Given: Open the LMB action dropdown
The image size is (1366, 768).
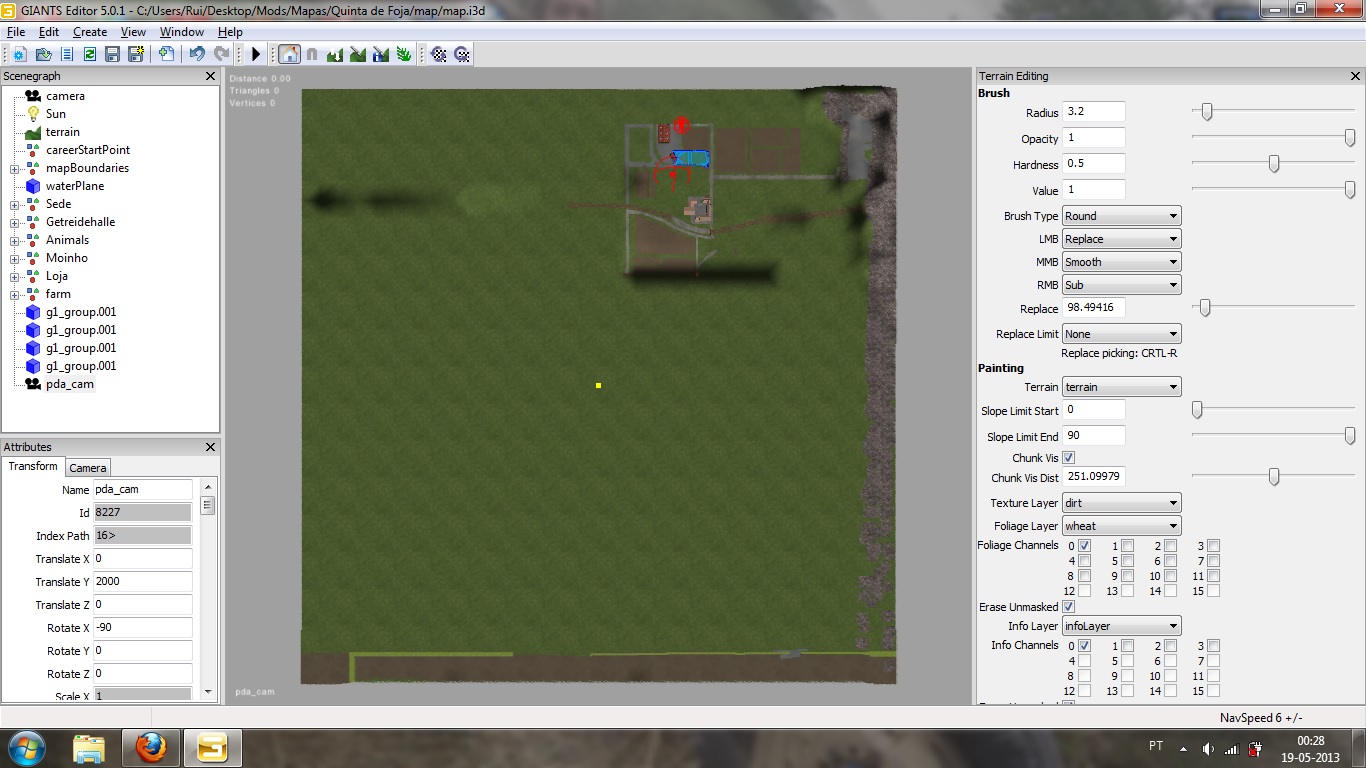Looking at the screenshot, I should click(x=1121, y=239).
